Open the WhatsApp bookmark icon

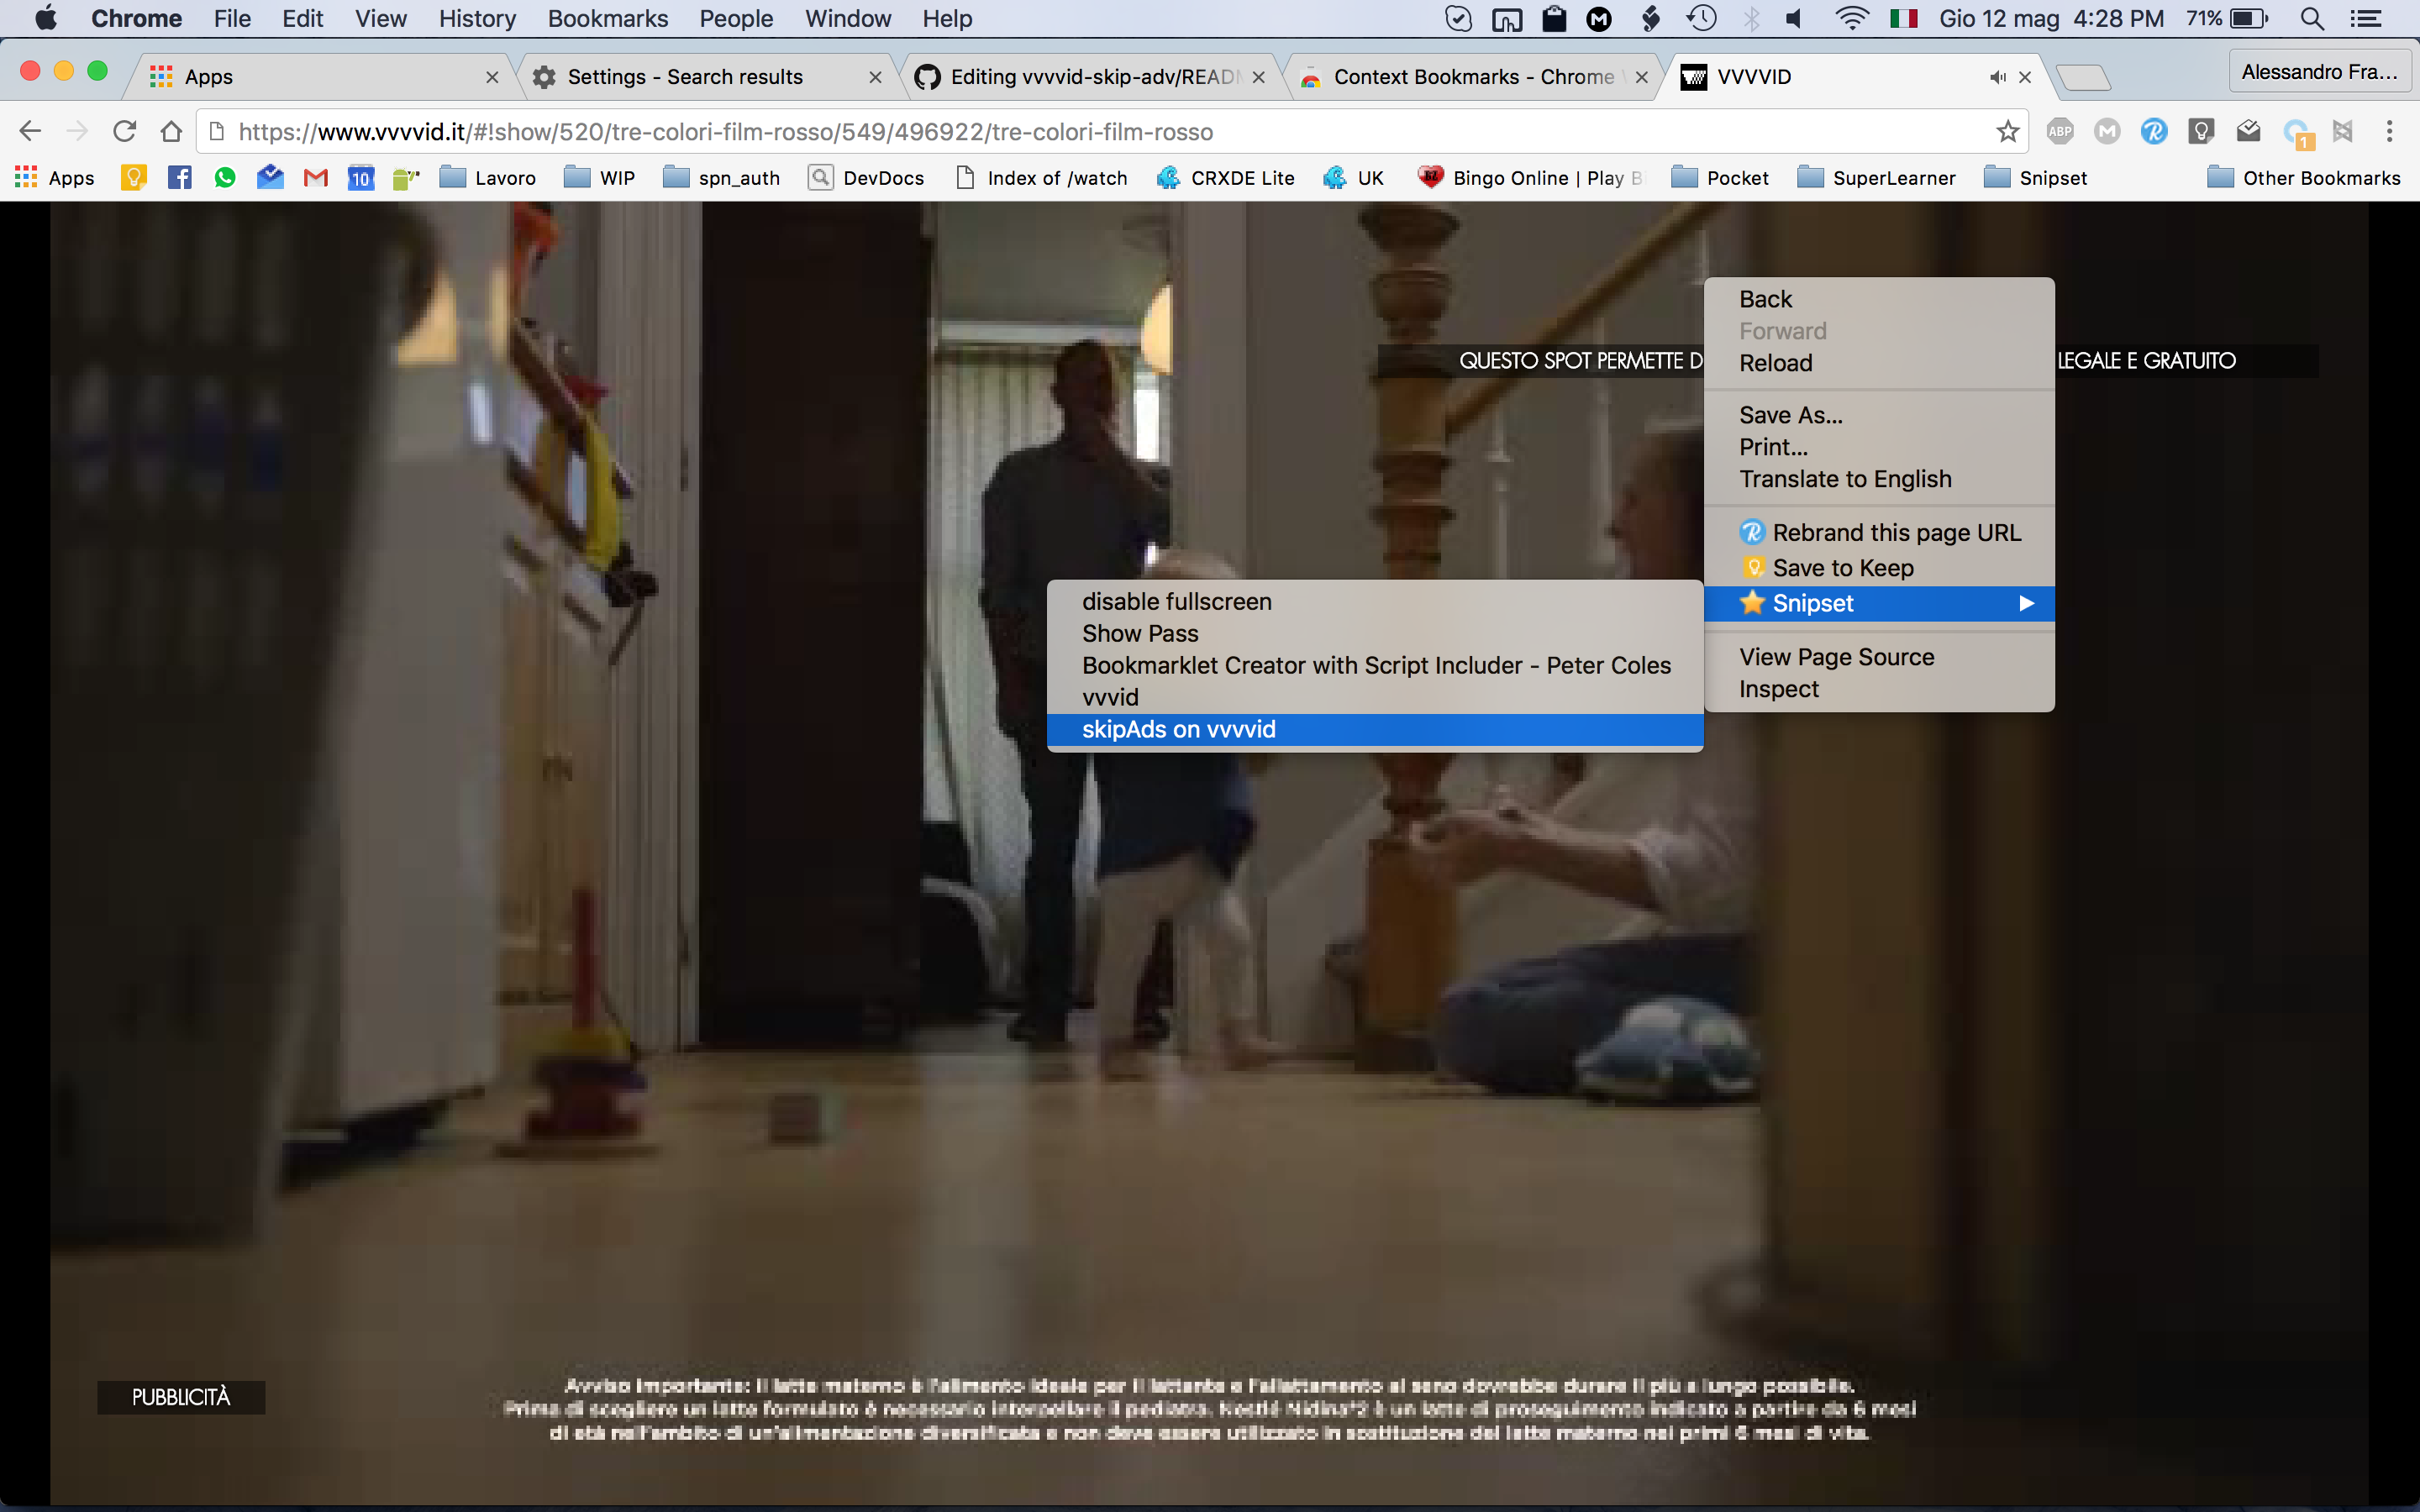tap(225, 178)
